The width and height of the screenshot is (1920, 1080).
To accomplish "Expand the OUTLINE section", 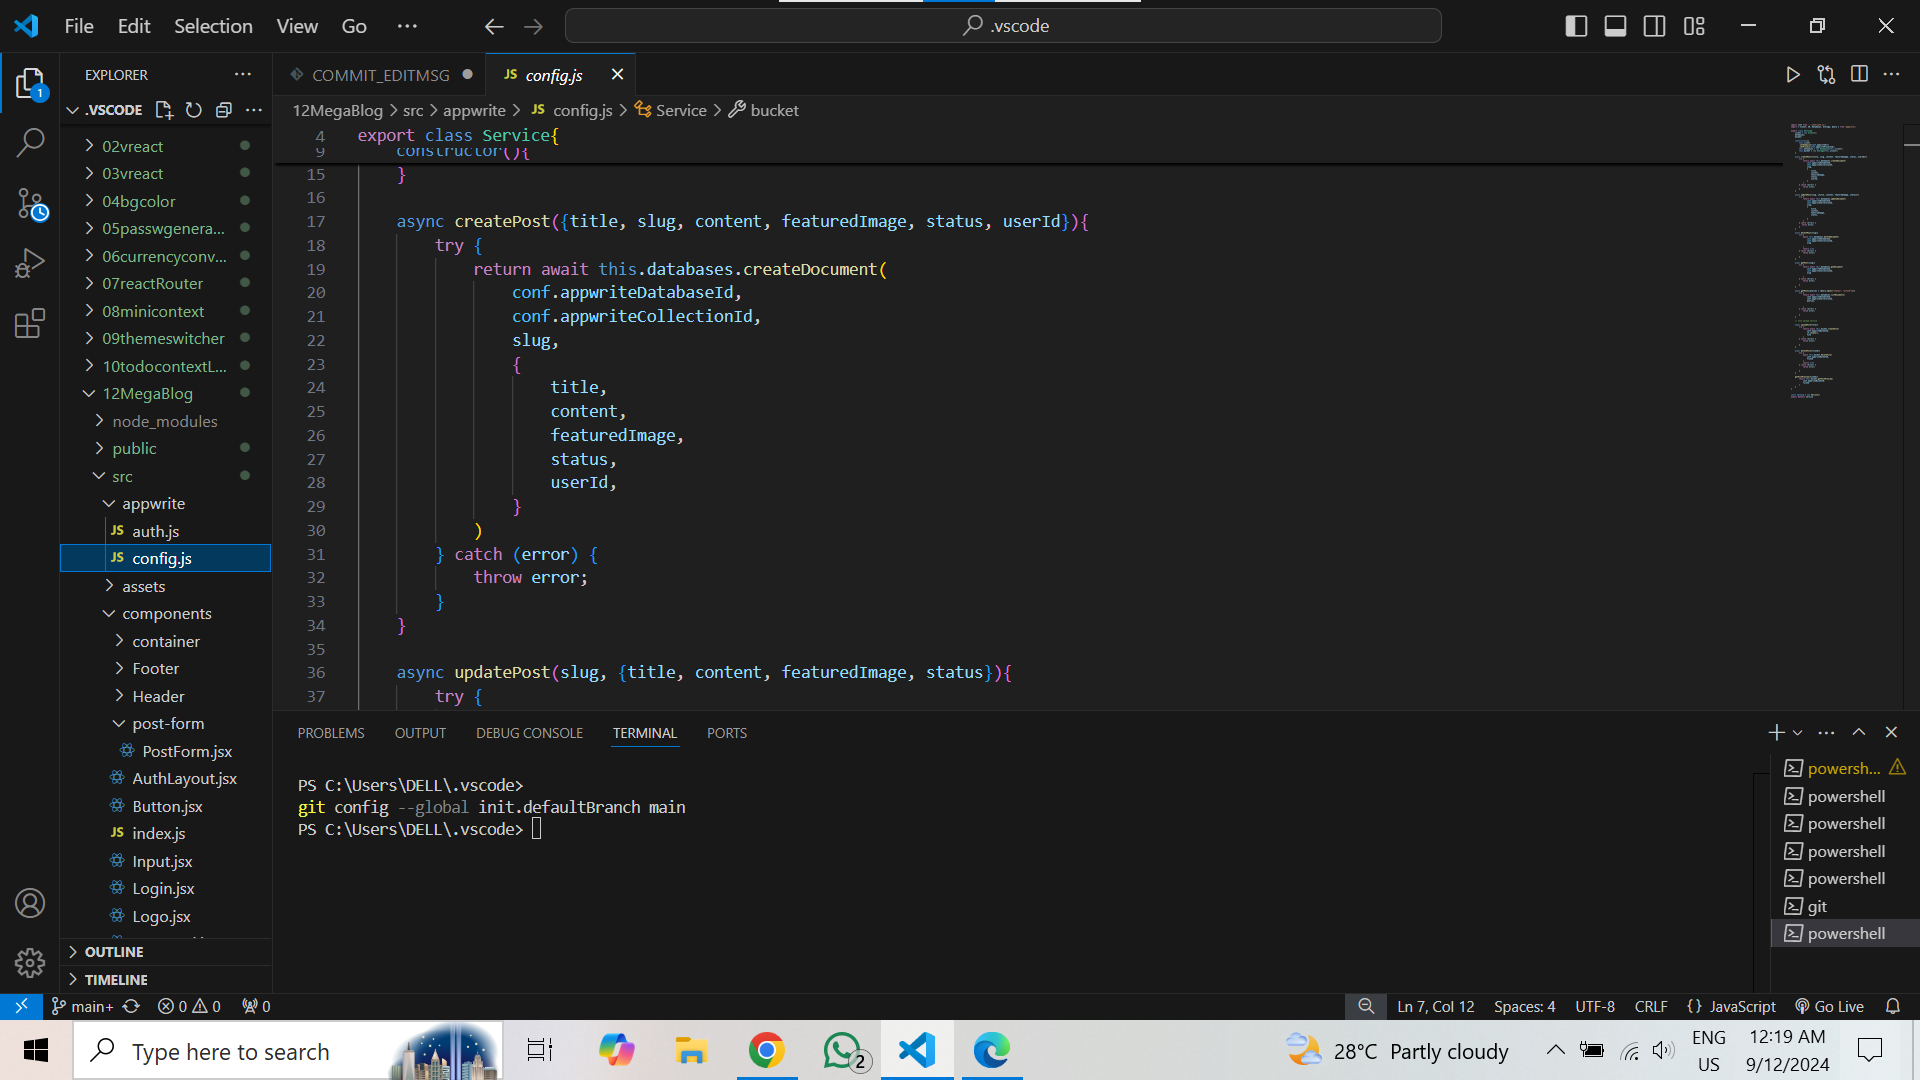I will tap(114, 952).
